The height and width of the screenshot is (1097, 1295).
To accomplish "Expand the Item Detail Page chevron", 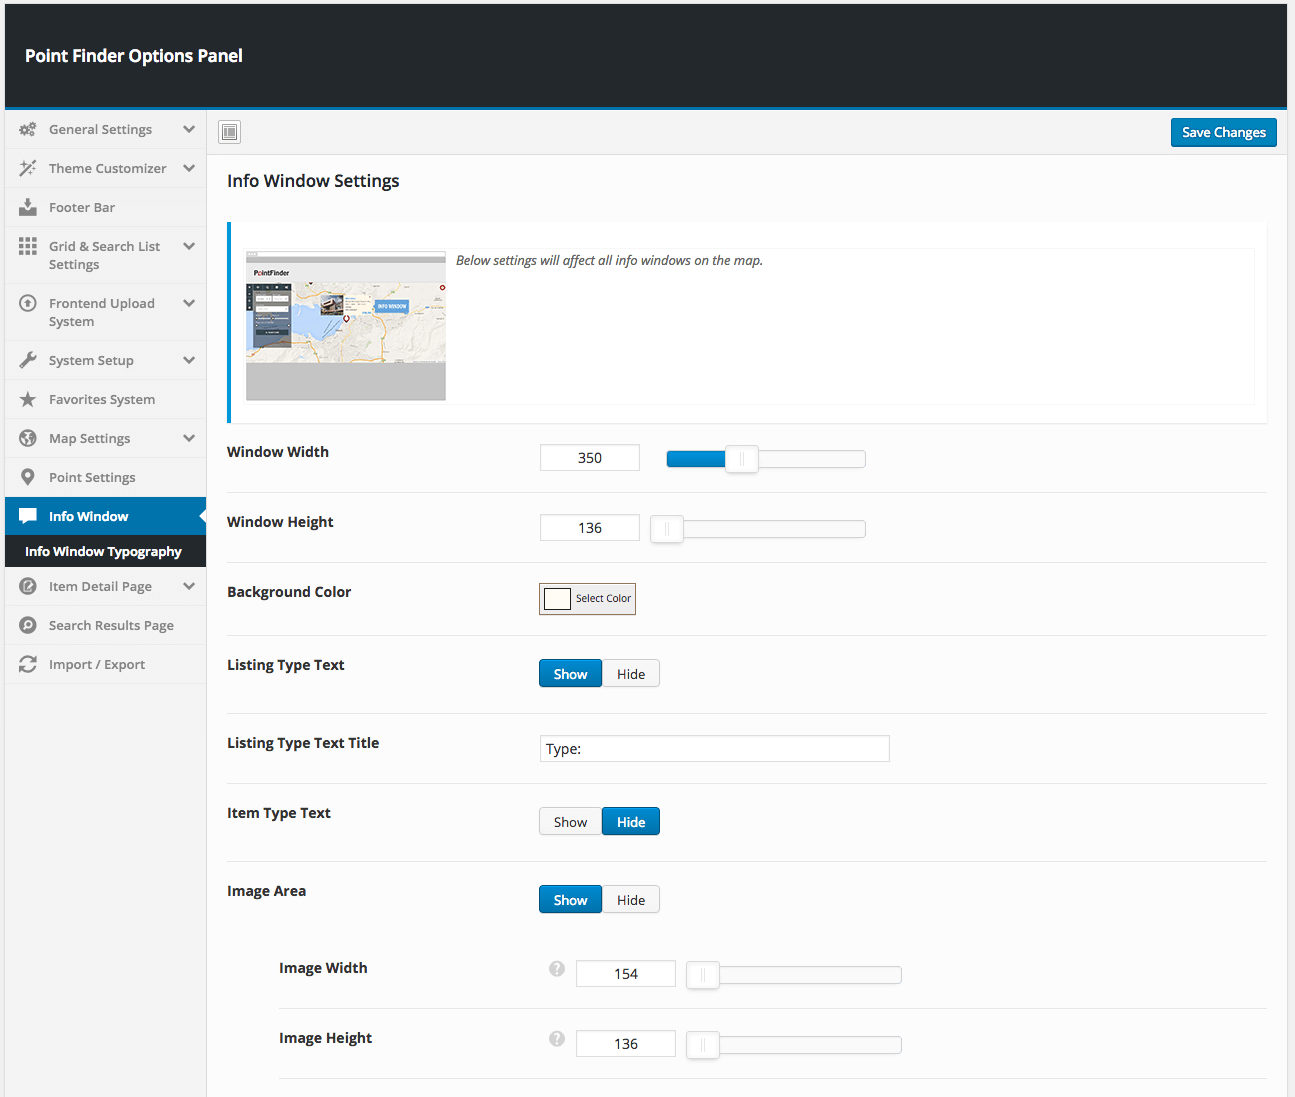I will click(x=189, y=586).
